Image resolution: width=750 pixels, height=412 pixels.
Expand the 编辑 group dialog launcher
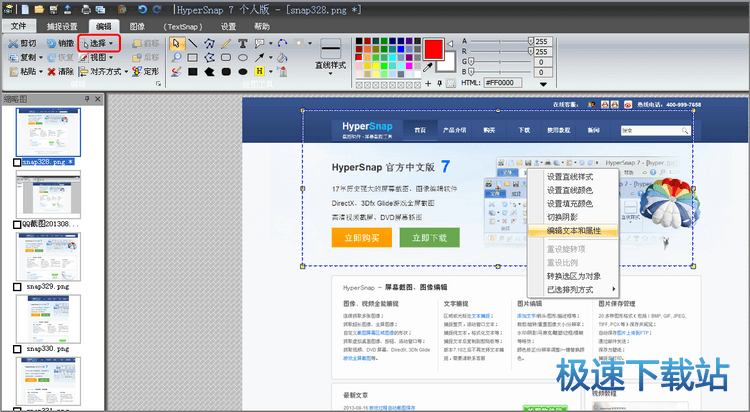158,84
